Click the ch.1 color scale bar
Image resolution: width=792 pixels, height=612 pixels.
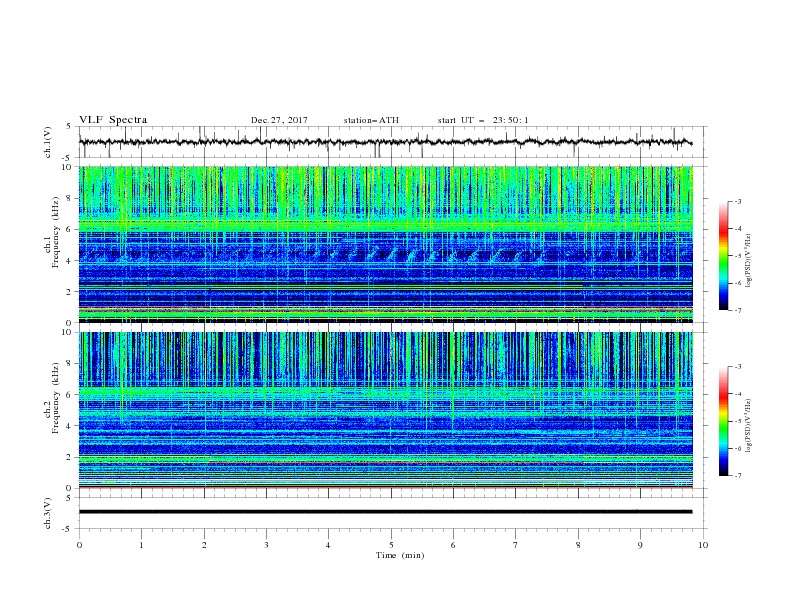[x=723, y=256]
